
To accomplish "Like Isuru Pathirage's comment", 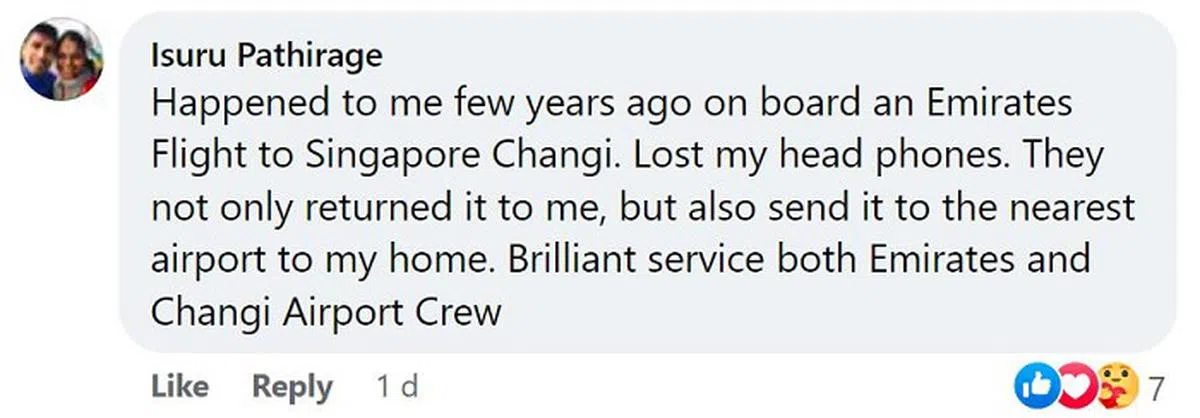I will [x=179, y=386].
